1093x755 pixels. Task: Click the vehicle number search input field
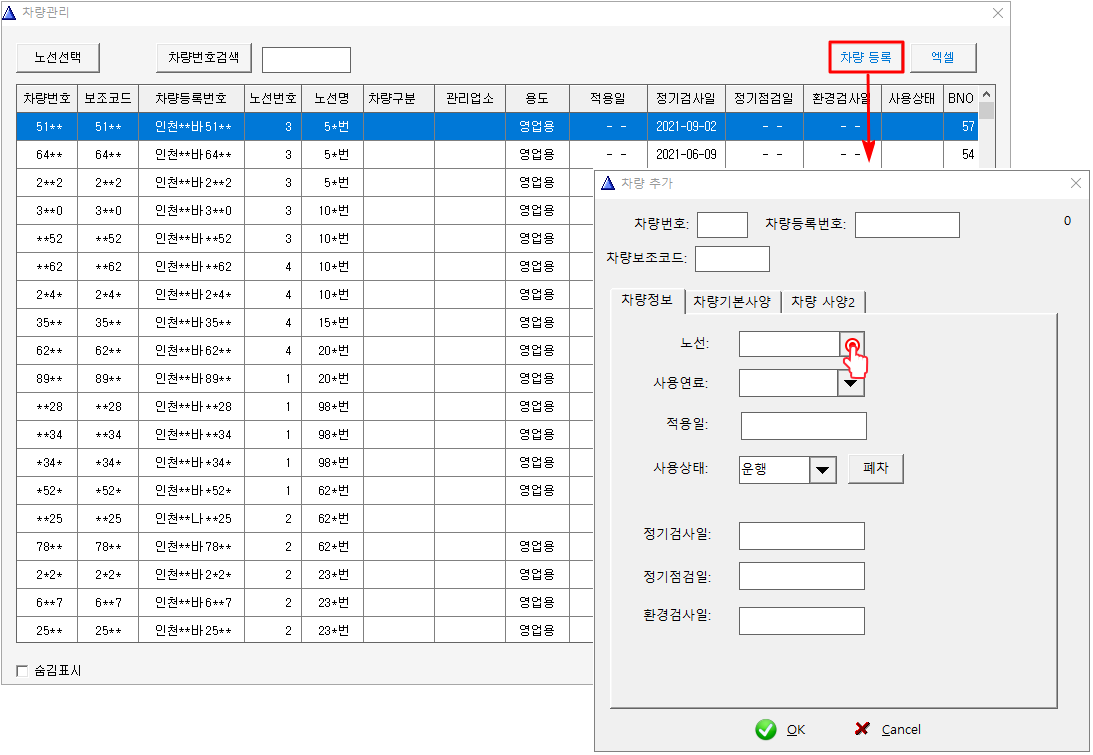pos(306,60)
